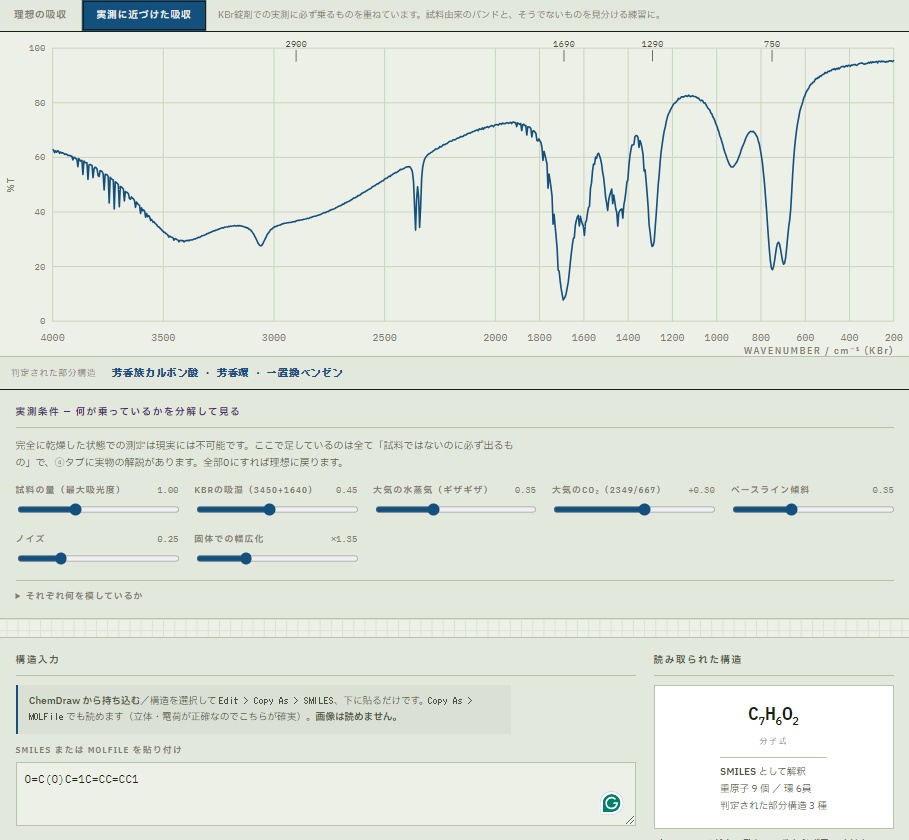Image resolution: width=909 pixels, height=840 pixels.
Task: Click the 構造入力 section heading
Action: (x=37, y=659)
